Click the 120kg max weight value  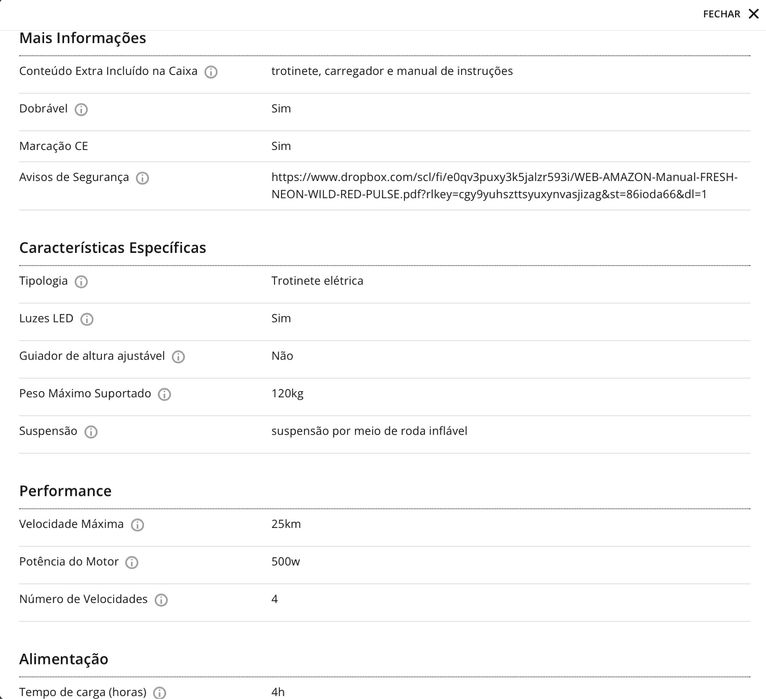(287, 394)
